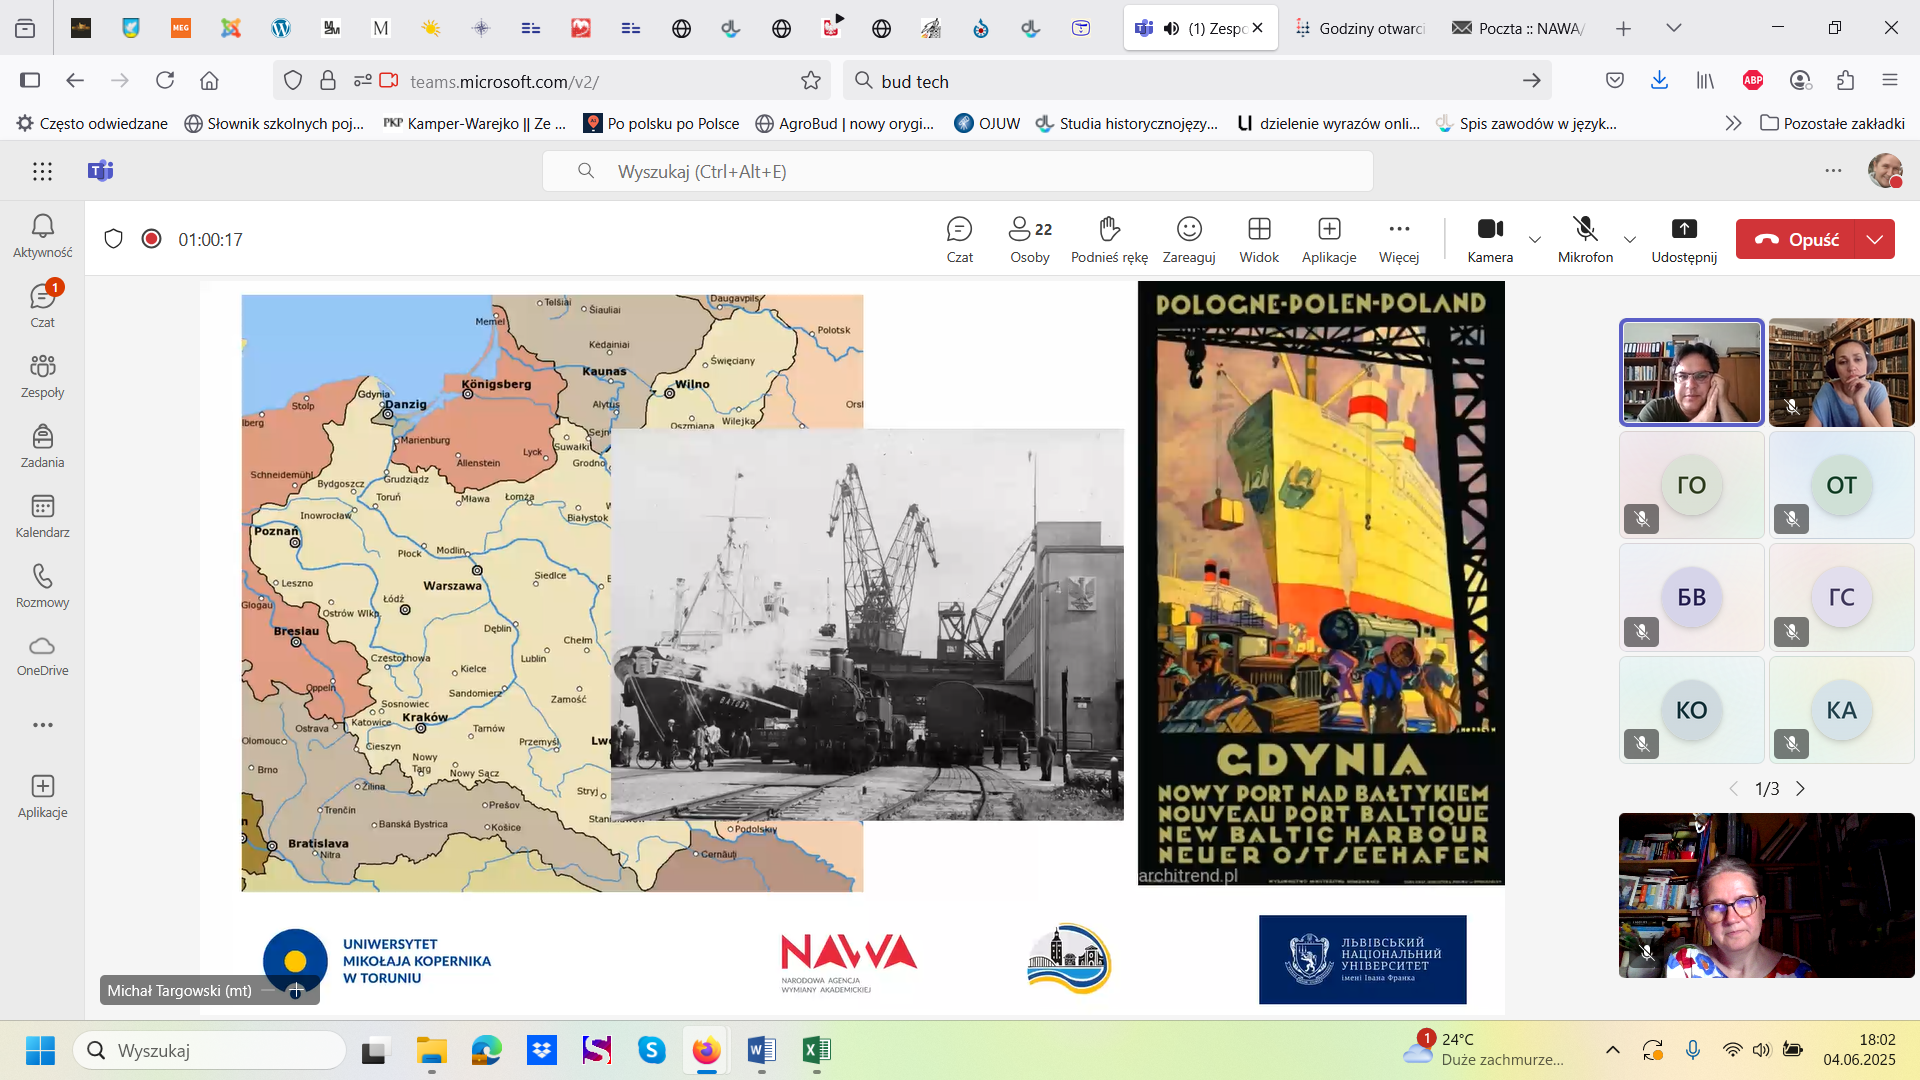Open Po polsku po Polsce bookmark
Image resolution: width=1920 pixels, height=1080 pixels.
click(662, 123)
